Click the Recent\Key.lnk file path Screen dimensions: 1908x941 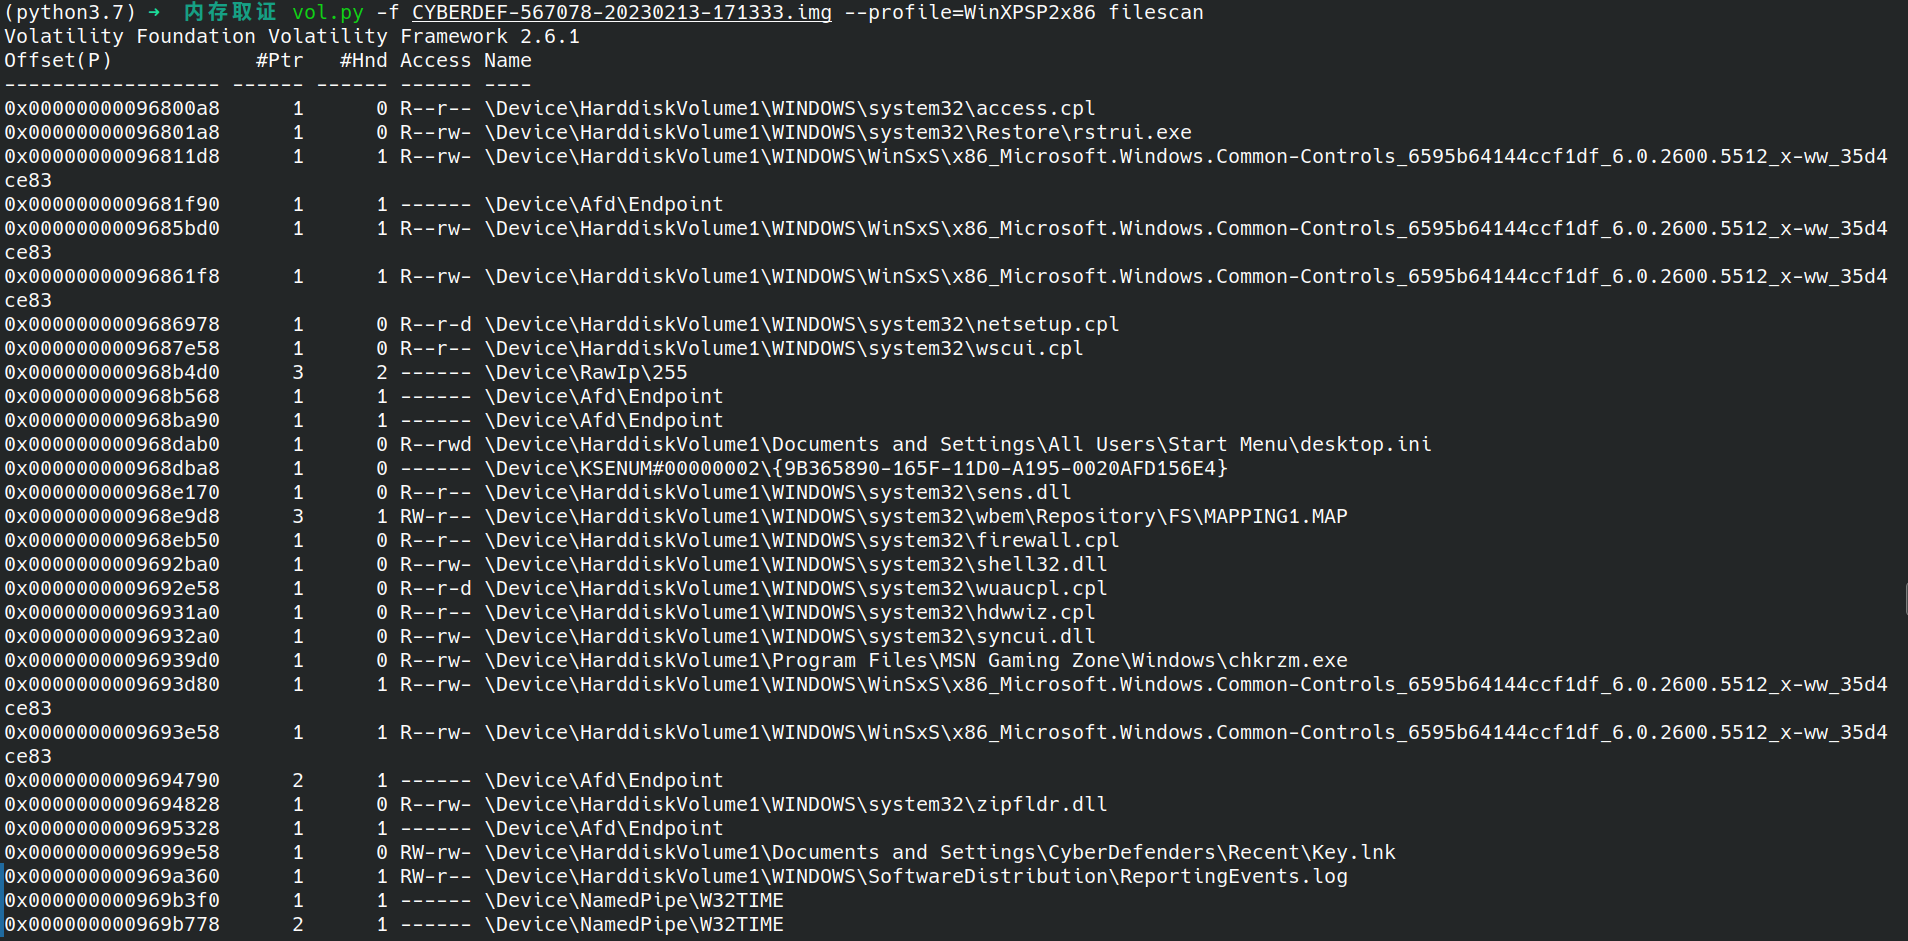coord(939,853)
